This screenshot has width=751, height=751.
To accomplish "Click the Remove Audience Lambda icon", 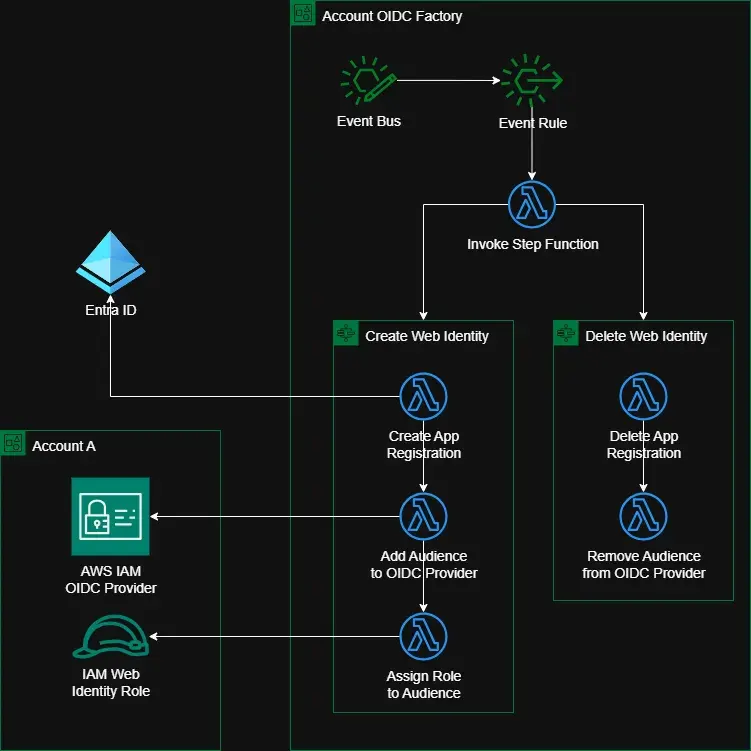I will tap(643, 516).
